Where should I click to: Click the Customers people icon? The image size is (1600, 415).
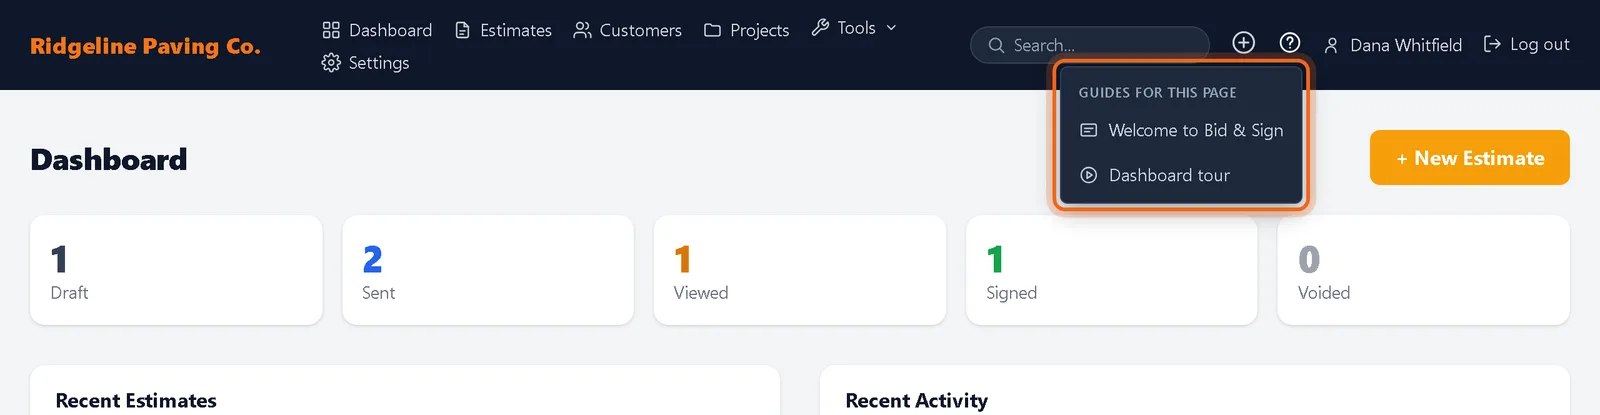[582, 30]
